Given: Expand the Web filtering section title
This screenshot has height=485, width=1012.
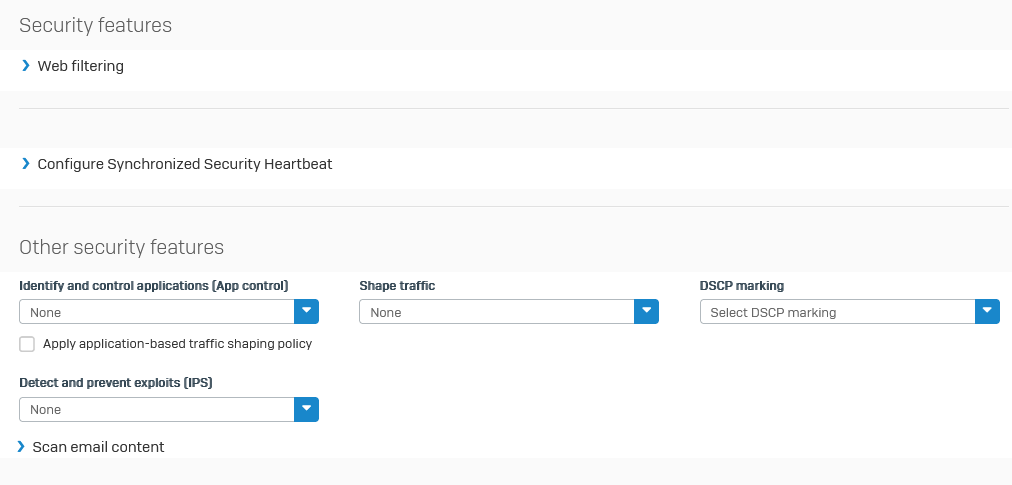Looking at the screenshot, I should pyautogui.click(x=81, y=66).
